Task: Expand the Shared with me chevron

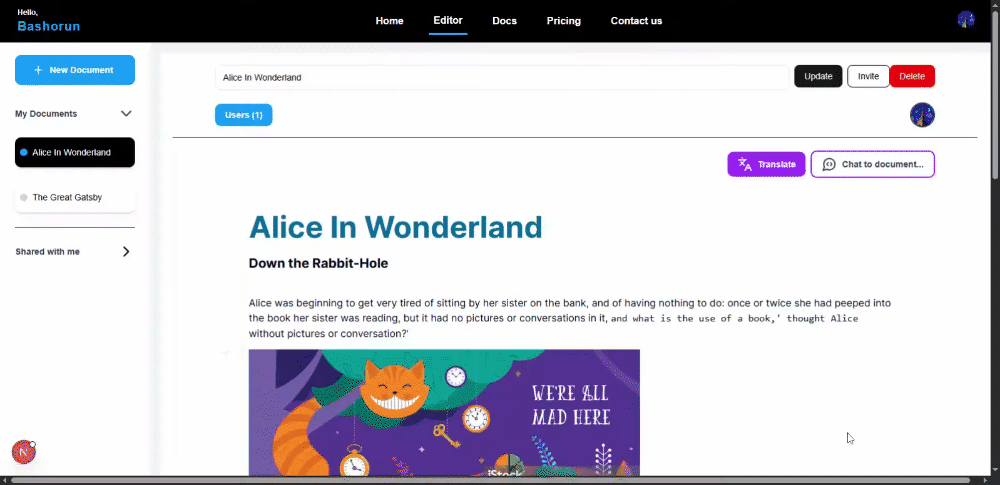Action: pos(126,251)
